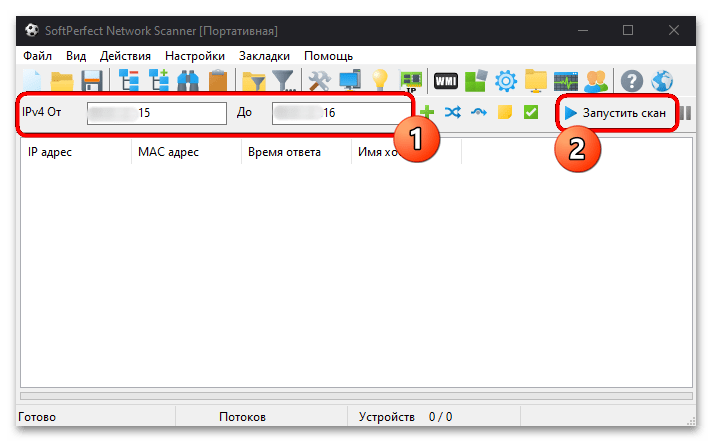Image resolution: width=712 pixels, height=442 pixels.
Task: Click the pause scan button
Action: (686, 113)
